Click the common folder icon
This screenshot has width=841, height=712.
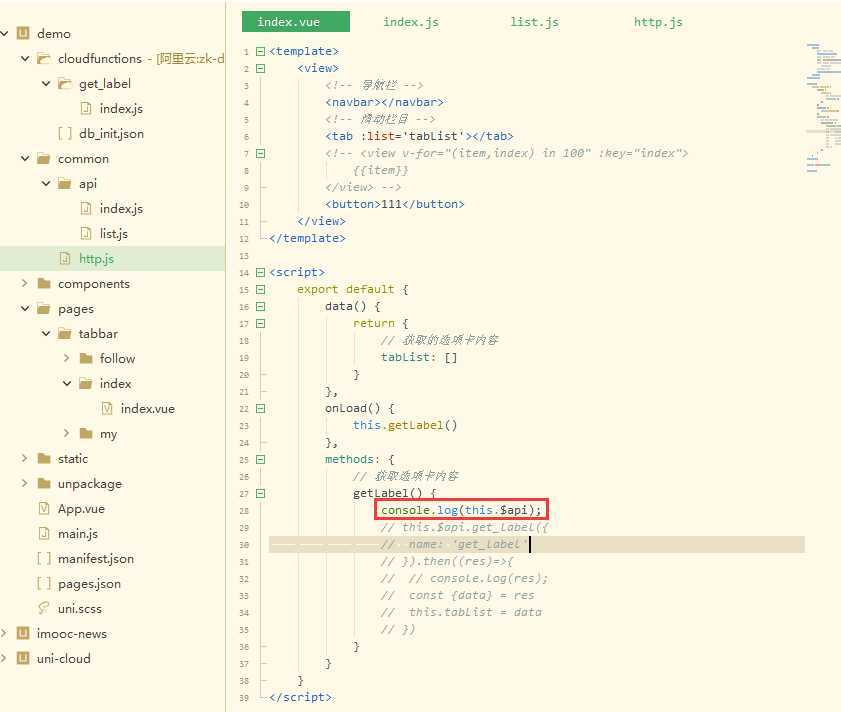coord(43,159)
